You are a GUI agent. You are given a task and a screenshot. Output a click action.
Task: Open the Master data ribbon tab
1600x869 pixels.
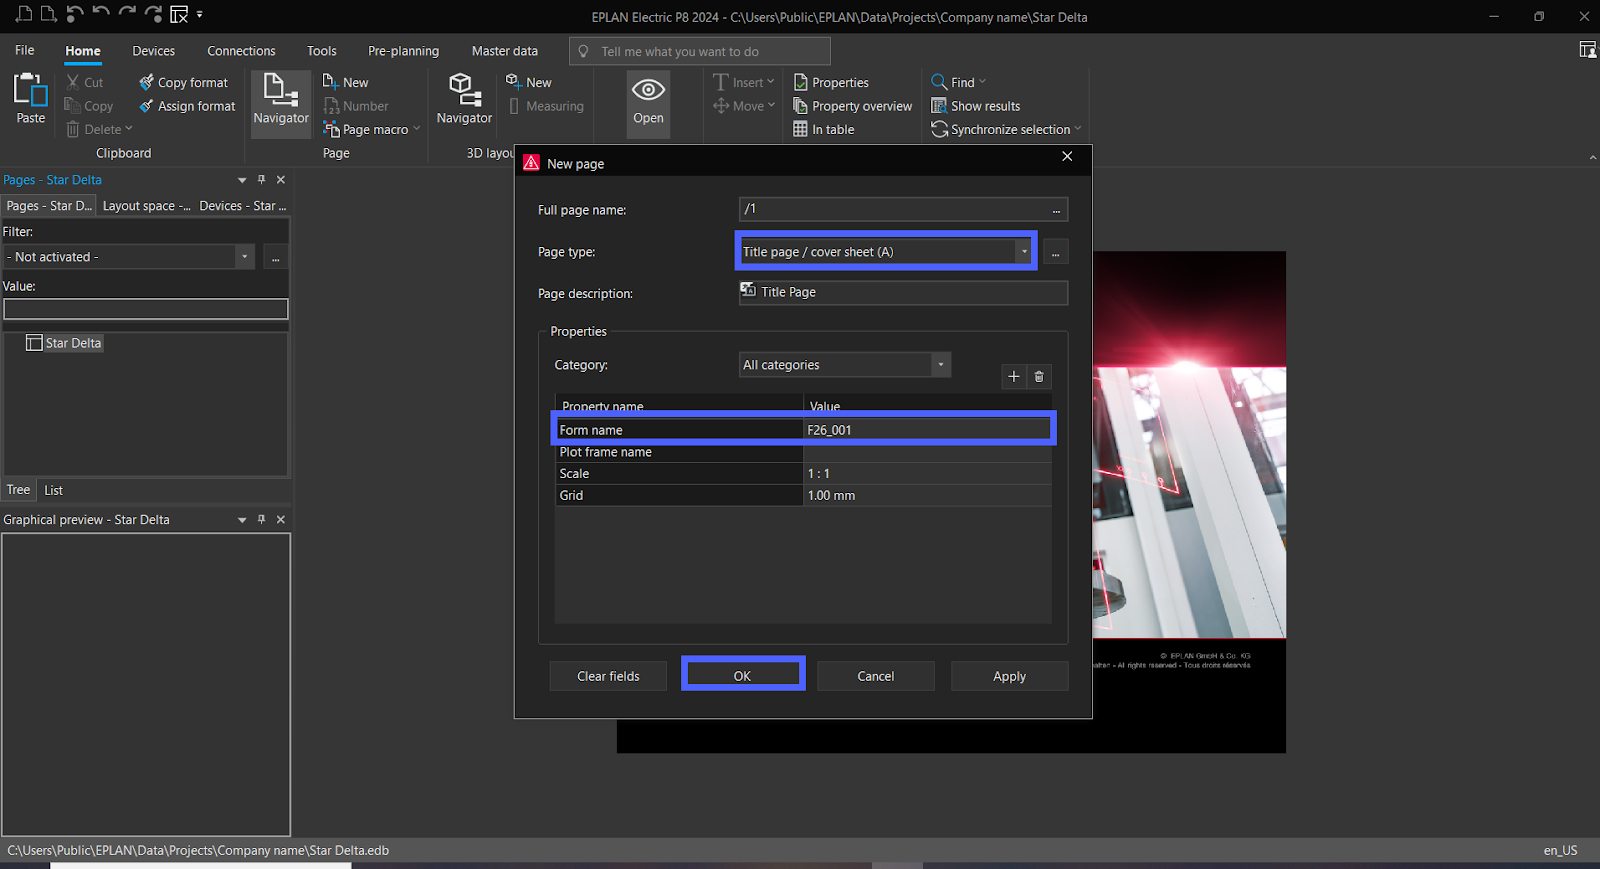tap(504, 51)
